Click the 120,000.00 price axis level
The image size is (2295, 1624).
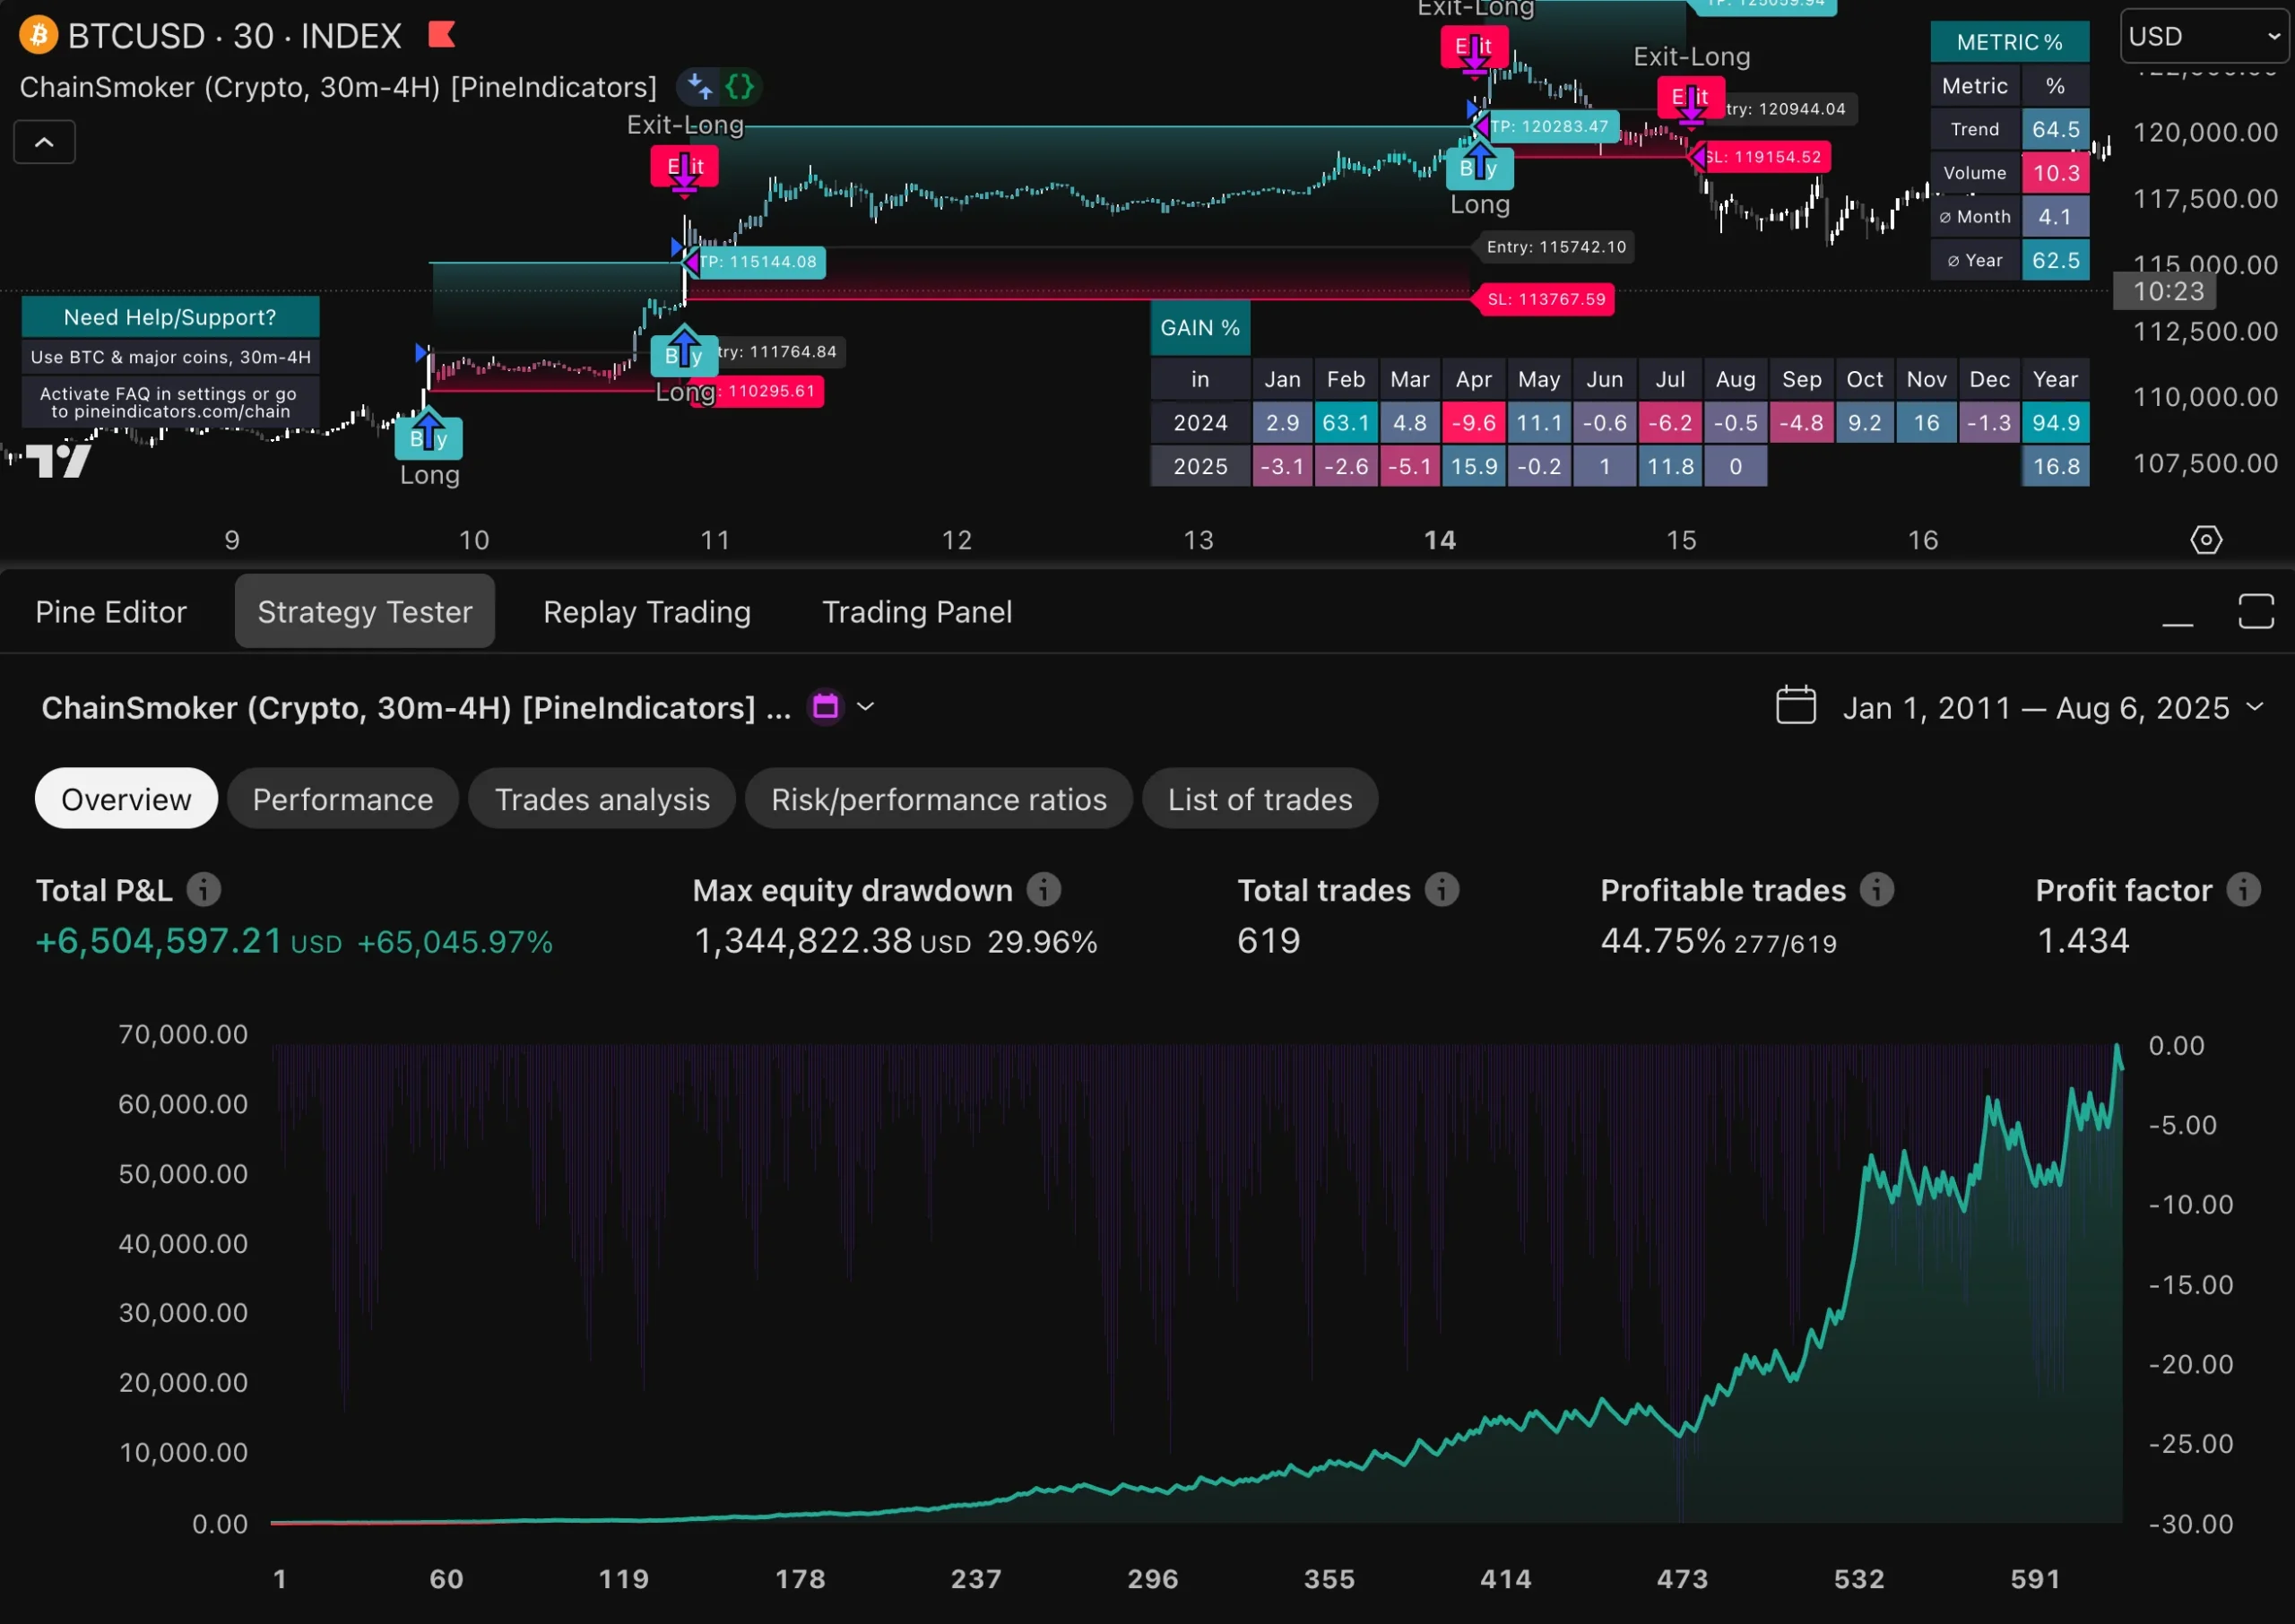tap(2205, 132)
